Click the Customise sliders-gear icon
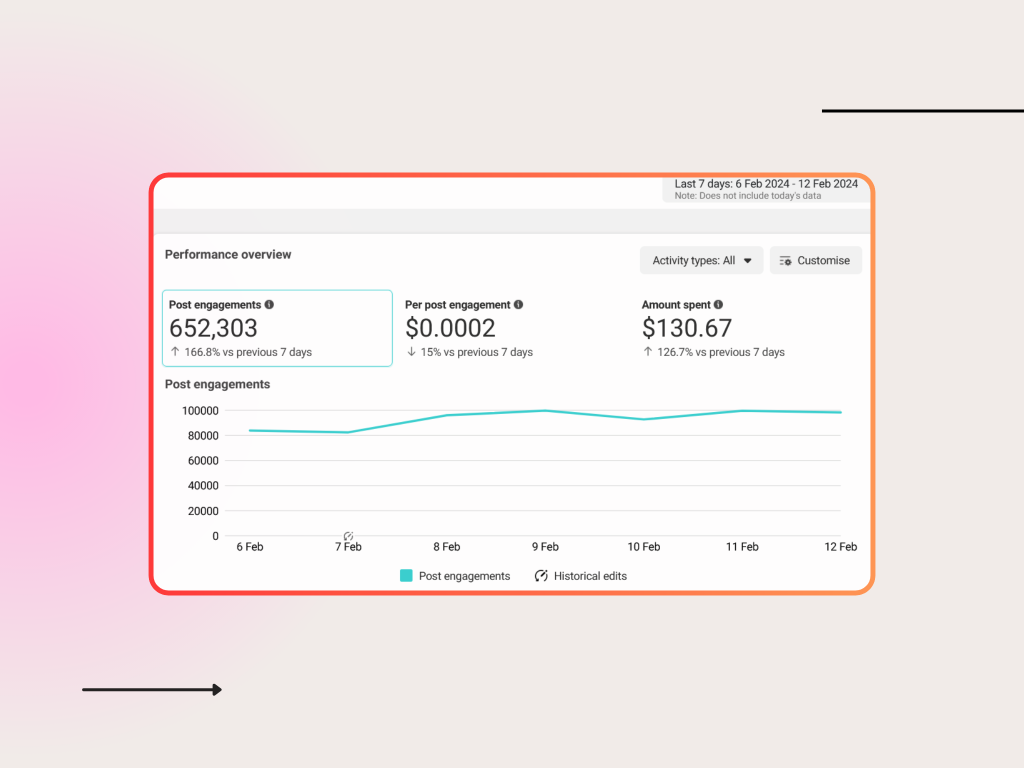The height and width of the screenshot is (768, 1024). click(x=786, y=261)
